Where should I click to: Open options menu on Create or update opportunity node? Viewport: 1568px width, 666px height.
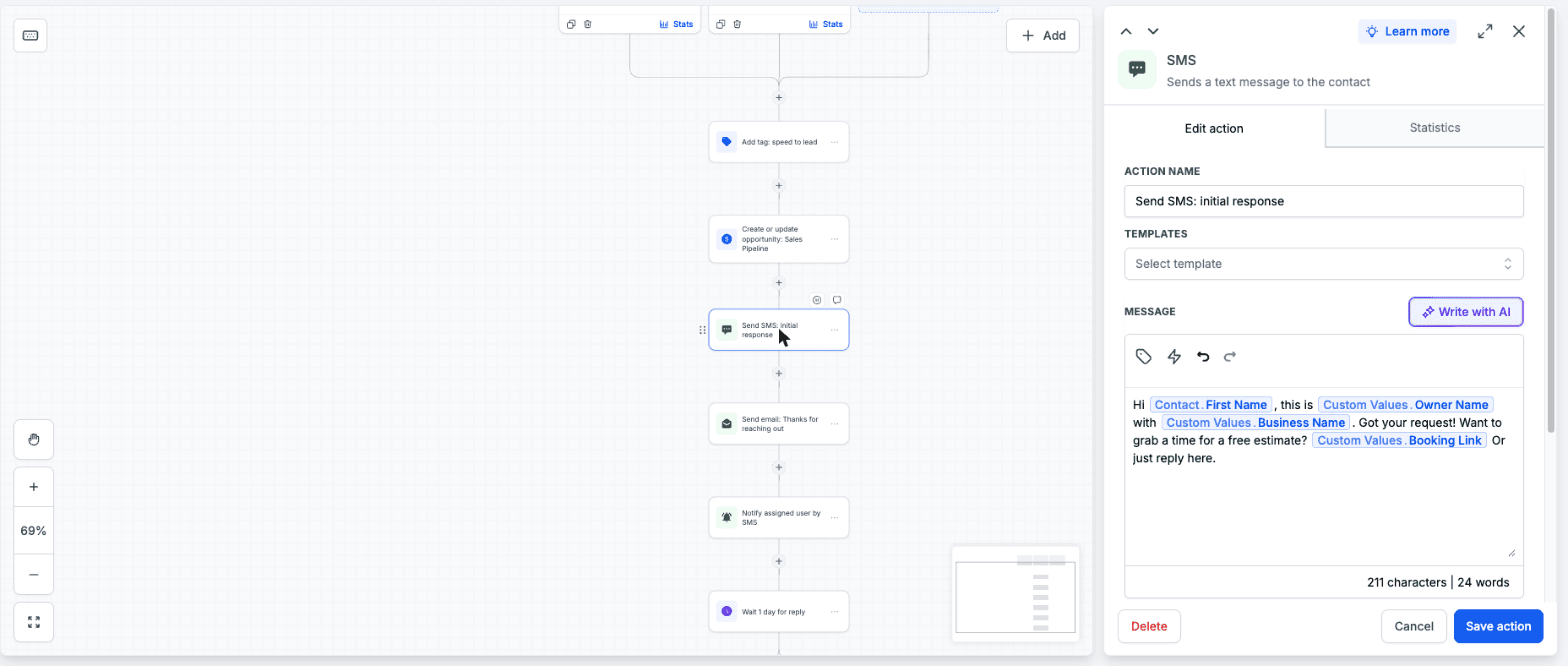coord(834,239)
